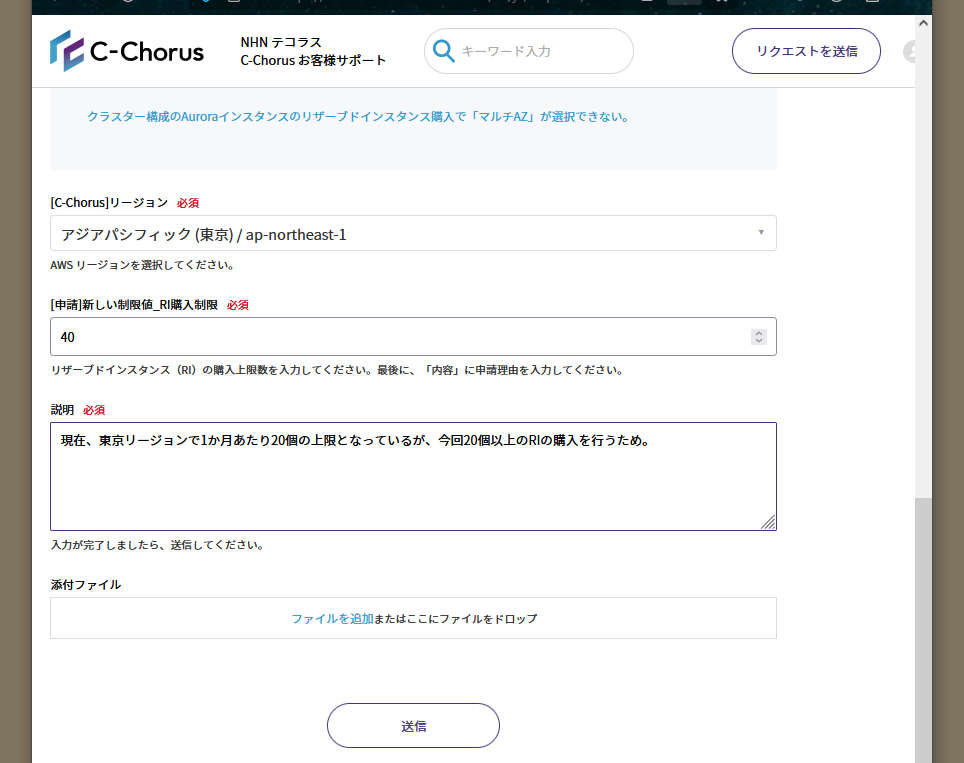Submit the form with 送信 button
This screenshot has width=964, height=763.
(x=413, y=726)
